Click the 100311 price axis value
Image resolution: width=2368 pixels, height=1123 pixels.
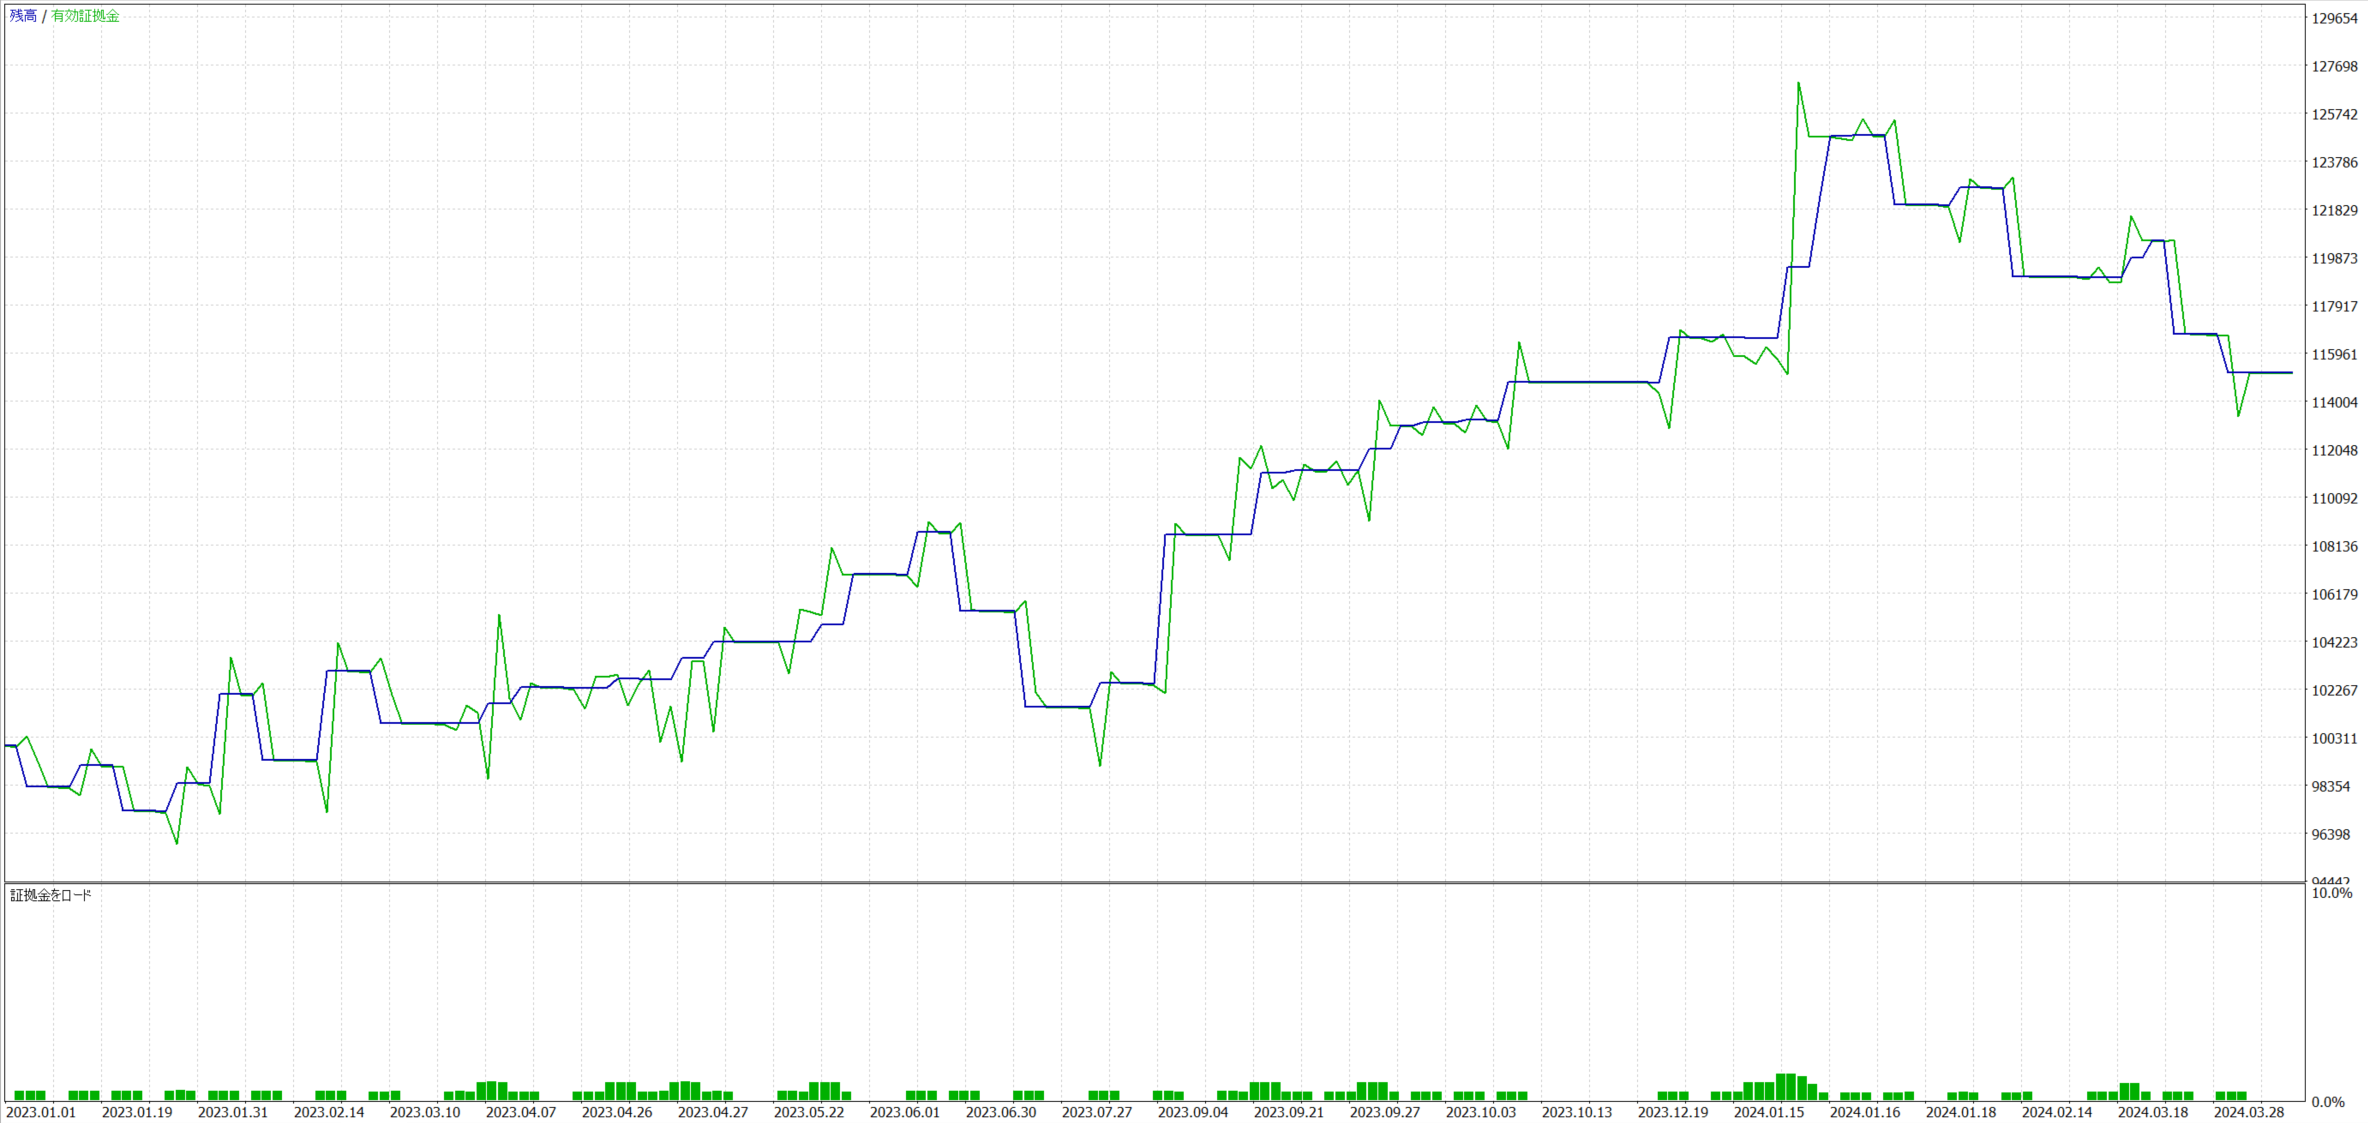point(2335,738)
